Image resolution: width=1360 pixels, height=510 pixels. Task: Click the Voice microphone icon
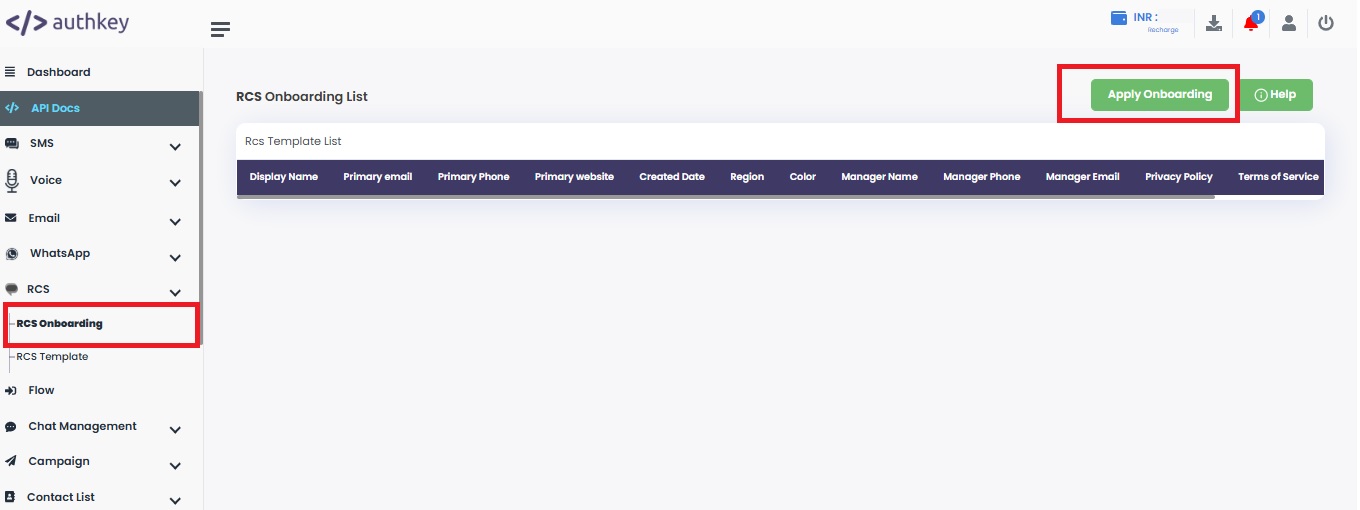coord(12,181)
